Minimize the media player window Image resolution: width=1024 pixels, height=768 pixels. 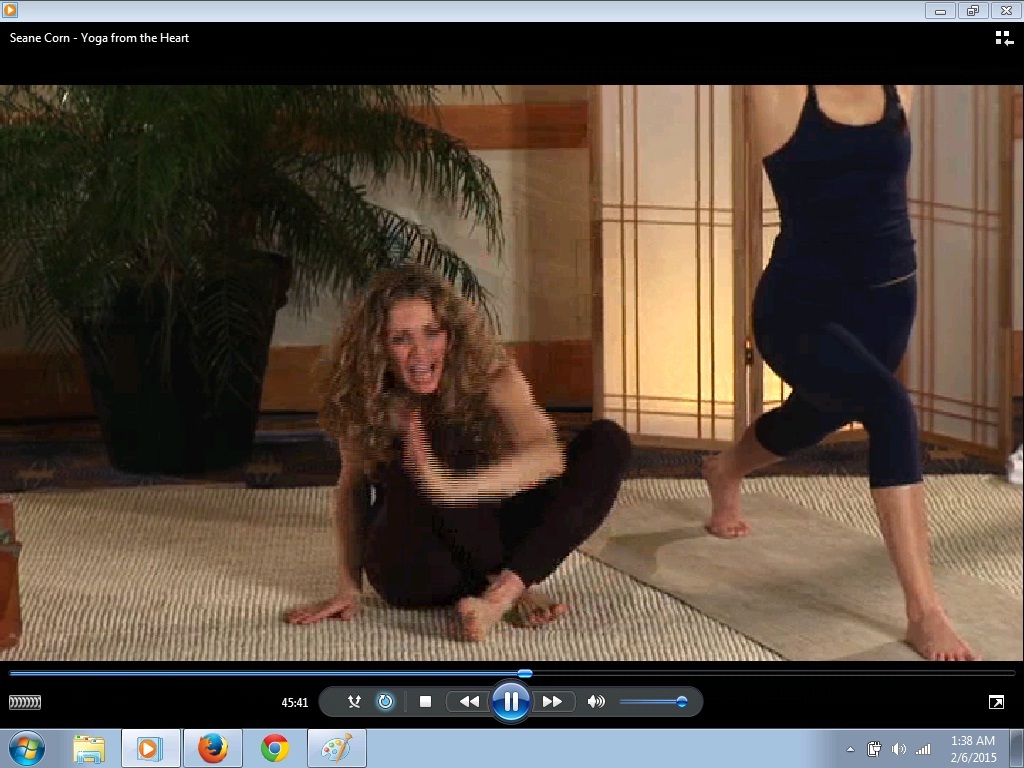coord(940,10)
